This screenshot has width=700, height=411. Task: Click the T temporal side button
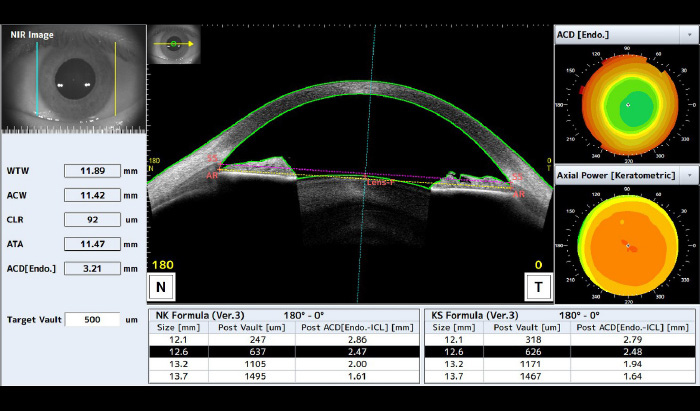(538, 287)
